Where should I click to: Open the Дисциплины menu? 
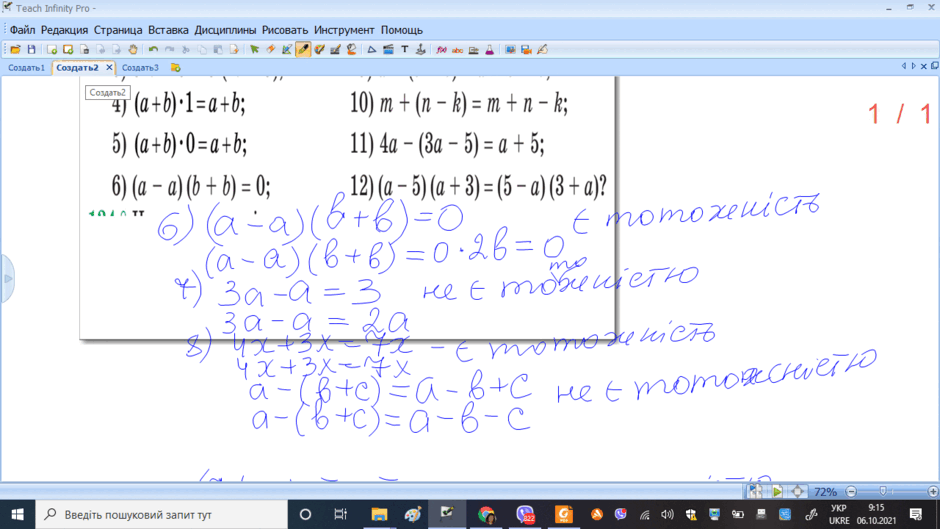tap(225, 30)
